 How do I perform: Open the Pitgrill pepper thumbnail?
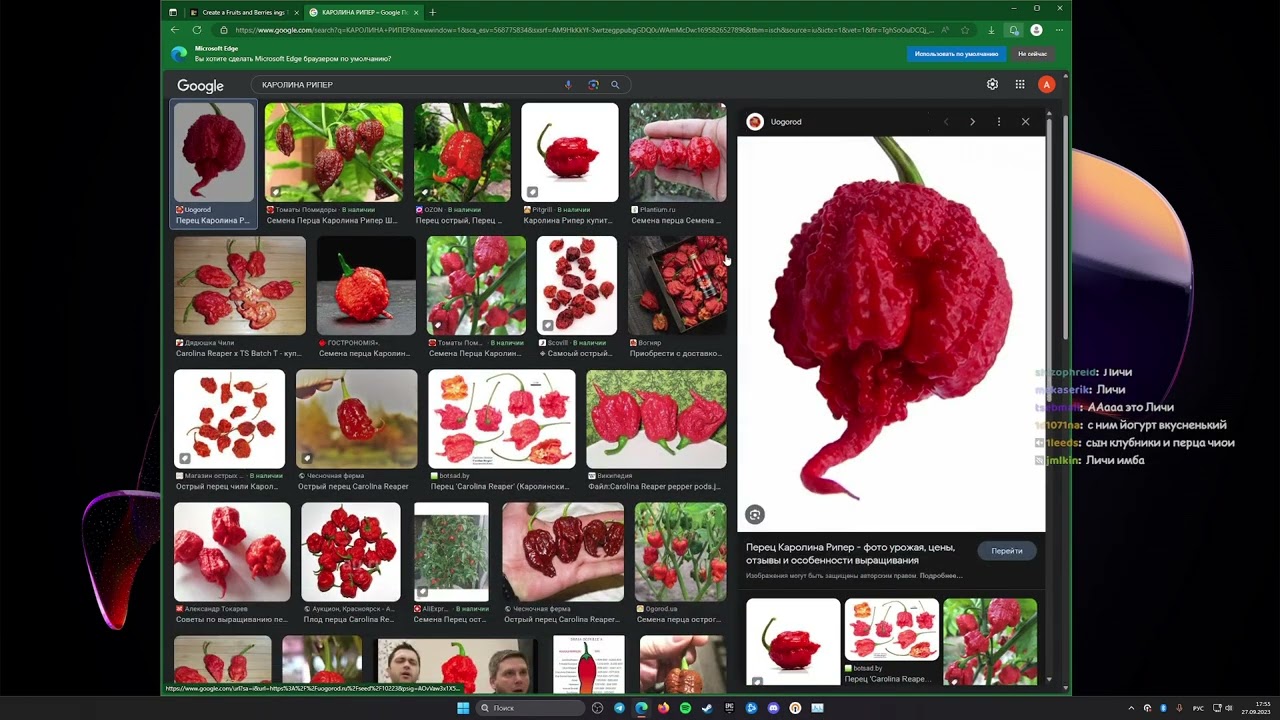click(x=570, y=152)
